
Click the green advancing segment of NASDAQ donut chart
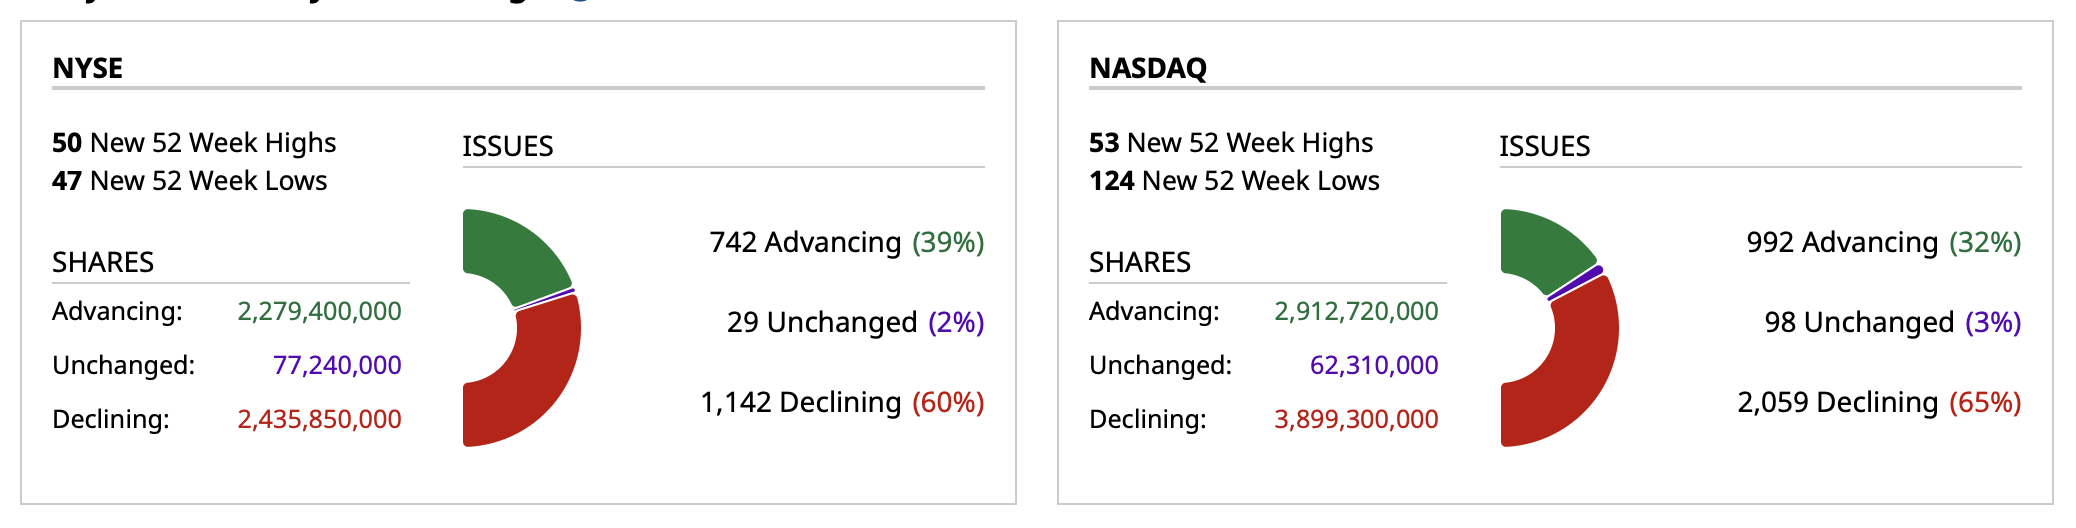pyautogui.click(x=1540, y=248)
